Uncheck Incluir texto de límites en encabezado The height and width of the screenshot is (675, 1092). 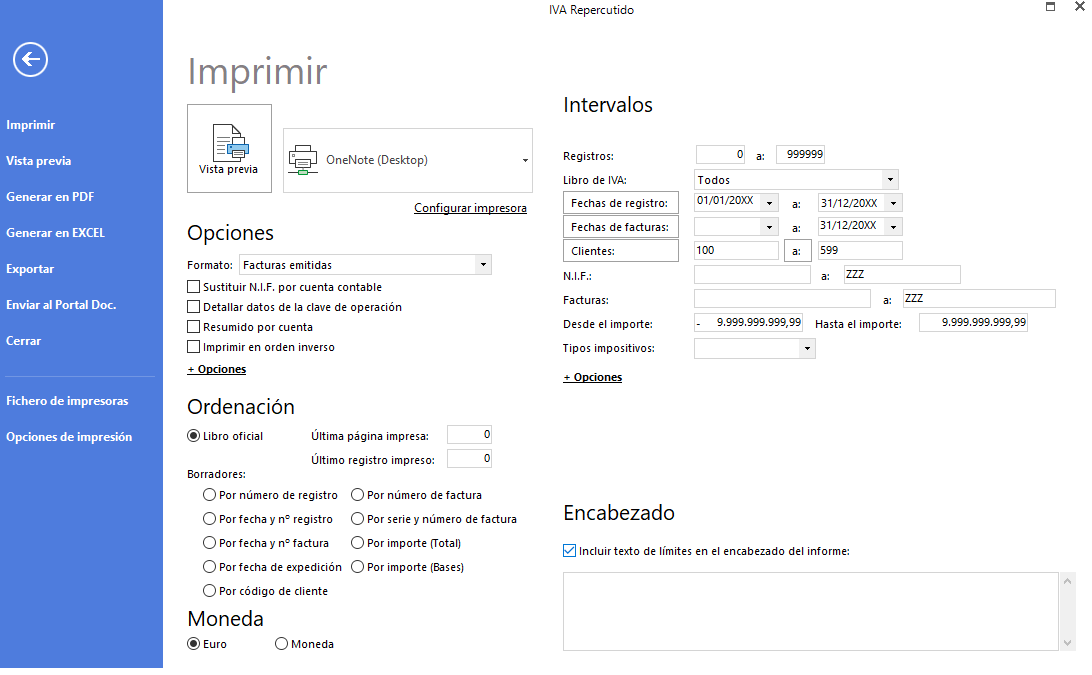[x=570, y=550]
